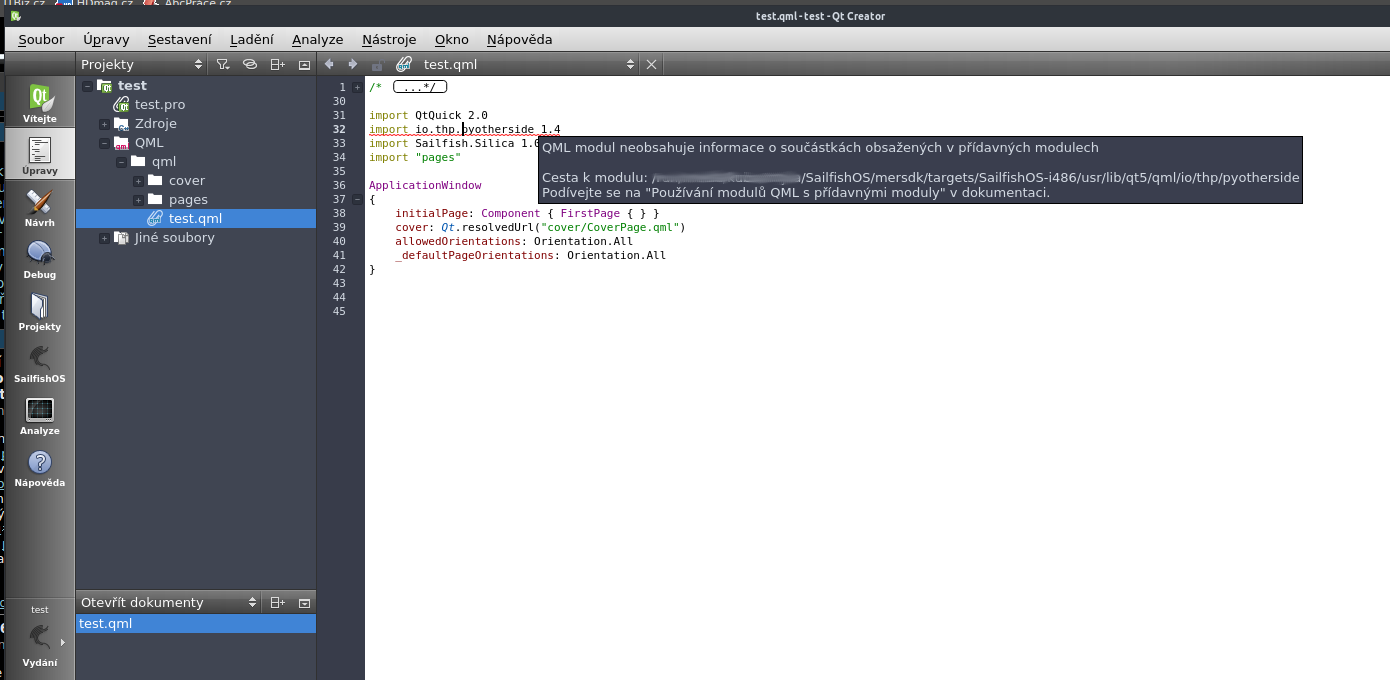Split the Projekty panel
This screenshot has height=680, width=1390.
[278, 64]
